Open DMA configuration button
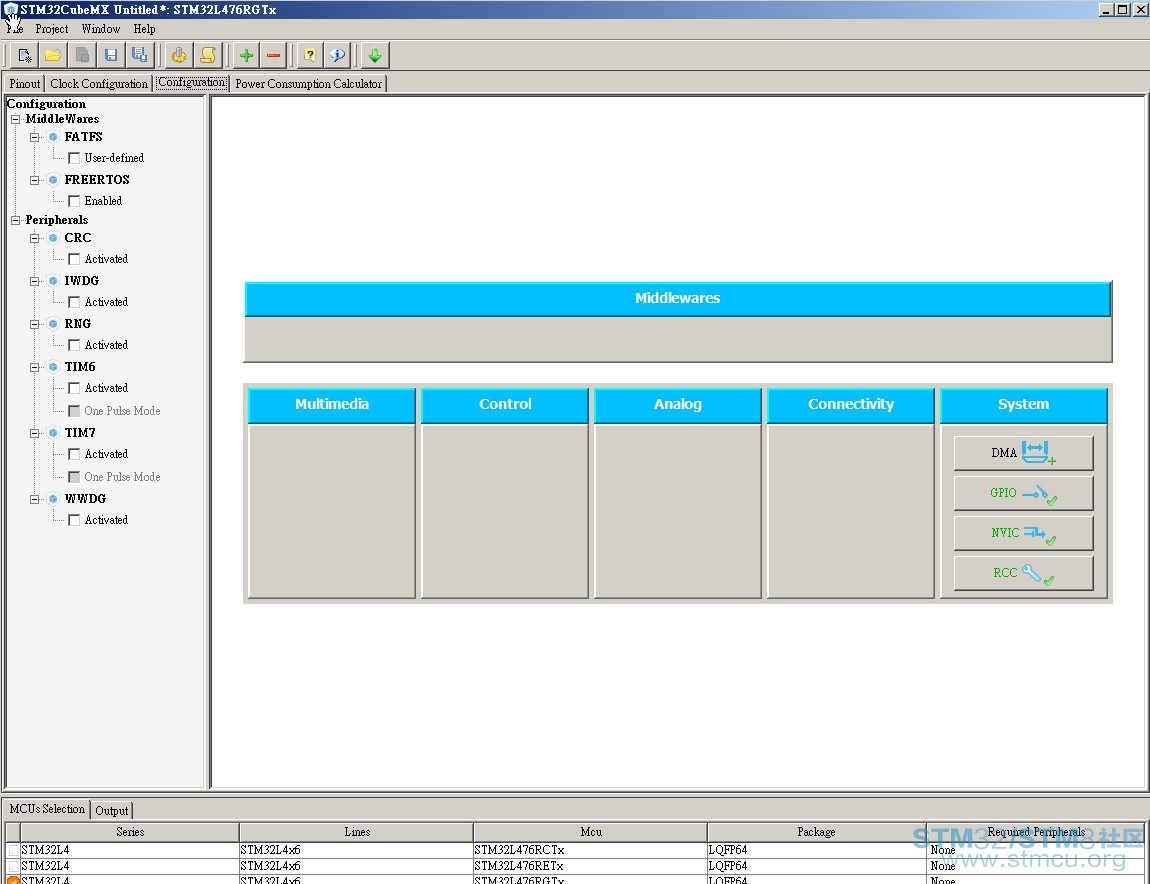The width and height of the screenshot is (1150, 884). click(x=1023, y=453)
